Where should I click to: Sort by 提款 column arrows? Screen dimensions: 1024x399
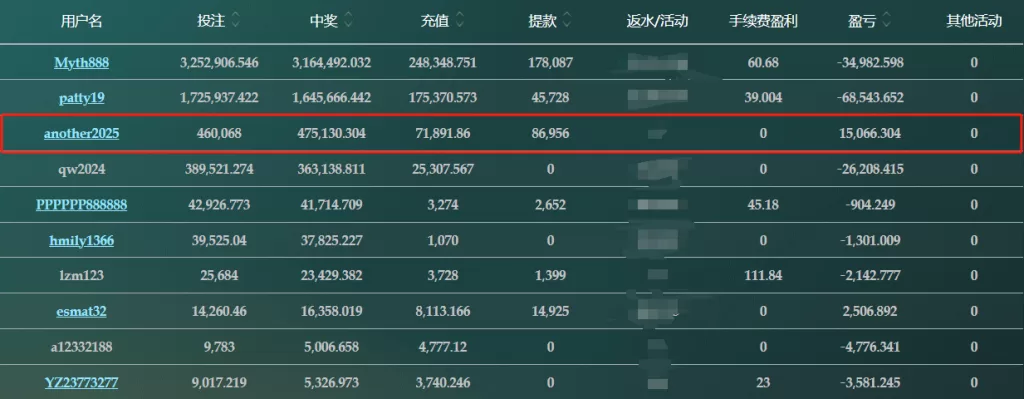[566, 21]
